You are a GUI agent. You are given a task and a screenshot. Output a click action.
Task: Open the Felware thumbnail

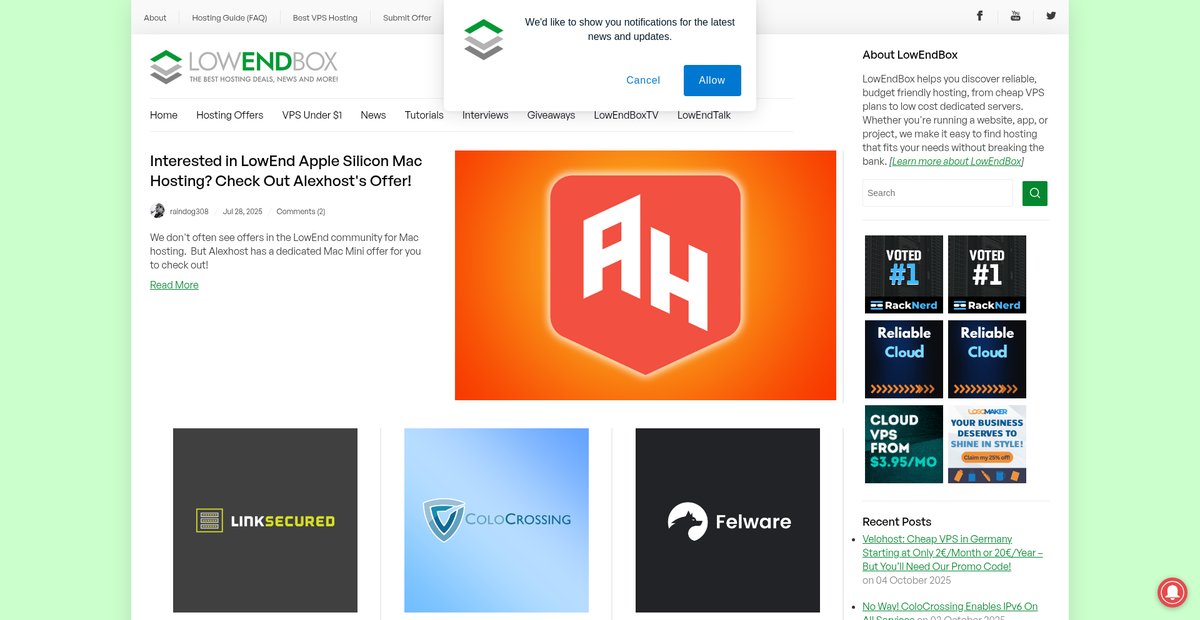click(728, 520)
